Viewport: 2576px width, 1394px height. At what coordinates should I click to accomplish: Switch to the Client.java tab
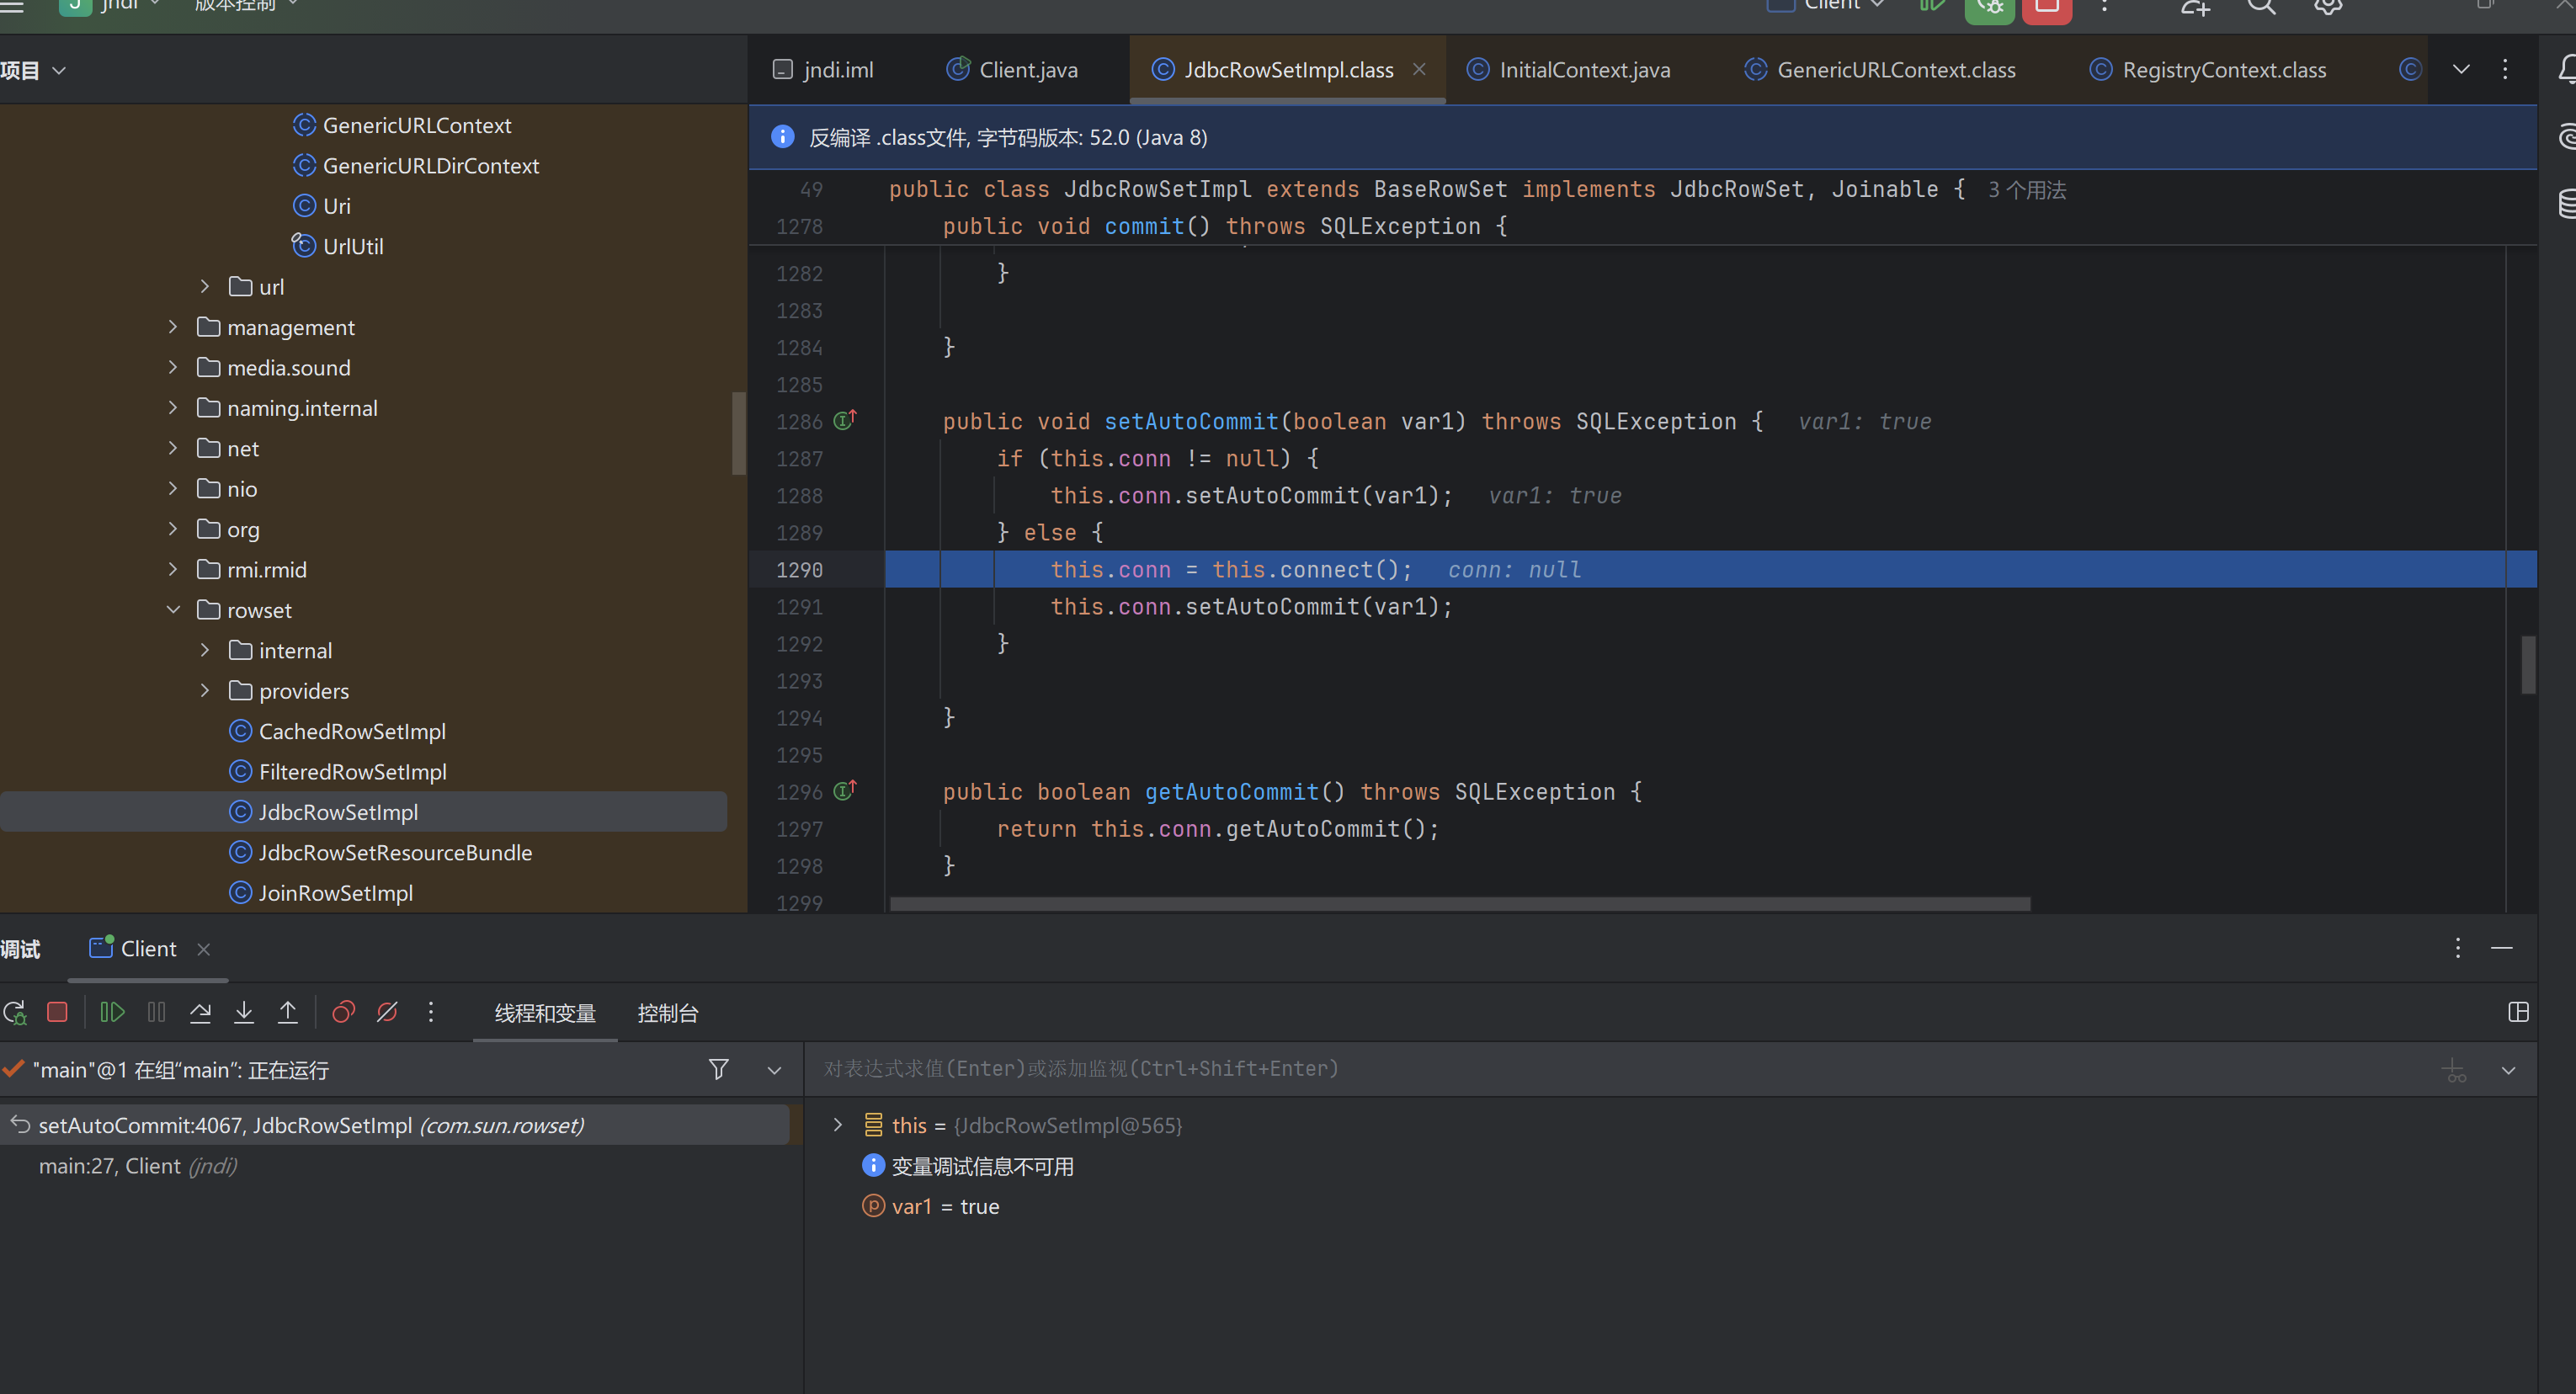click(x=1027, y=70)
